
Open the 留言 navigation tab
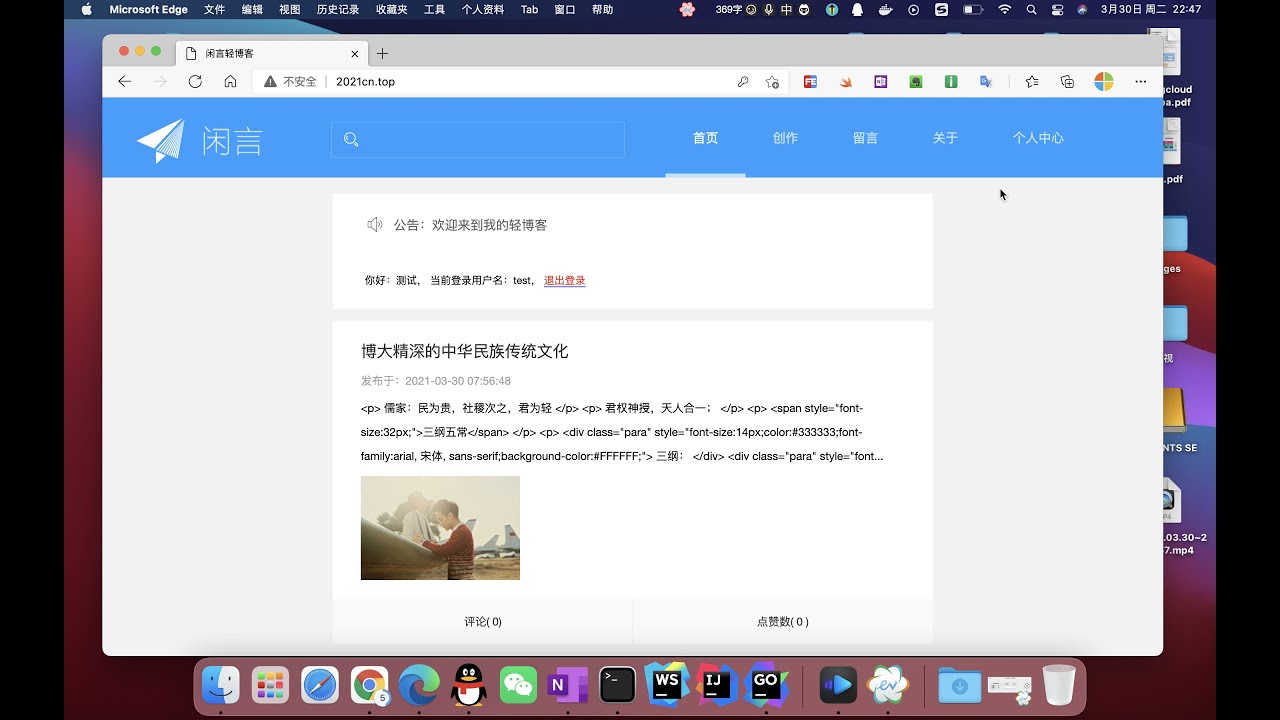(x=865, y=138)
